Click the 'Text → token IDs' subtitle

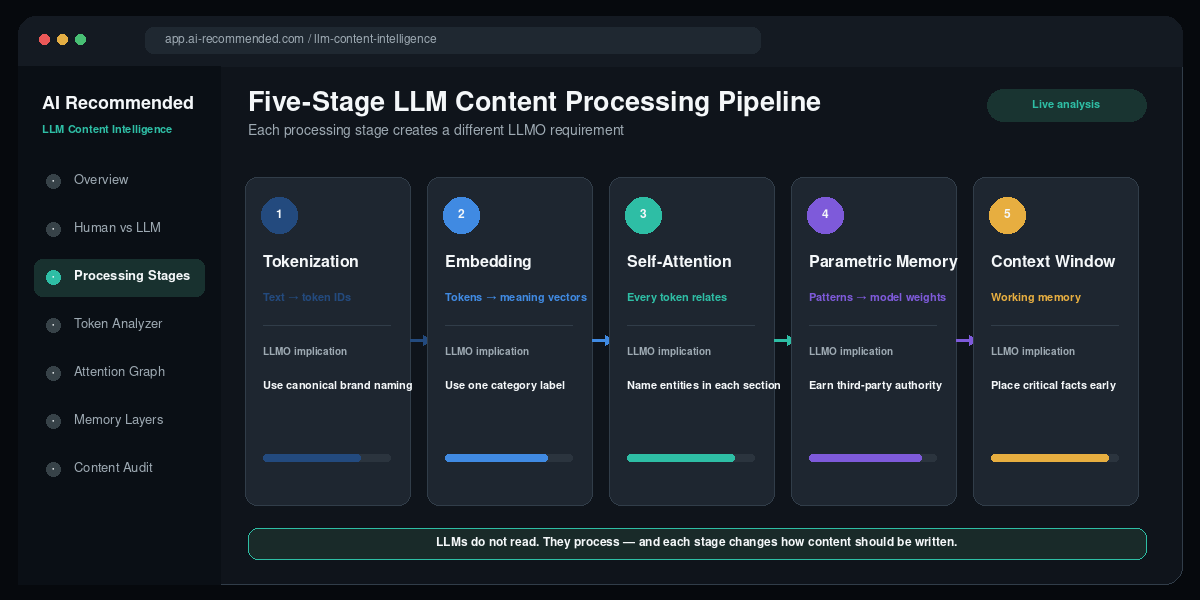point(307,298)
